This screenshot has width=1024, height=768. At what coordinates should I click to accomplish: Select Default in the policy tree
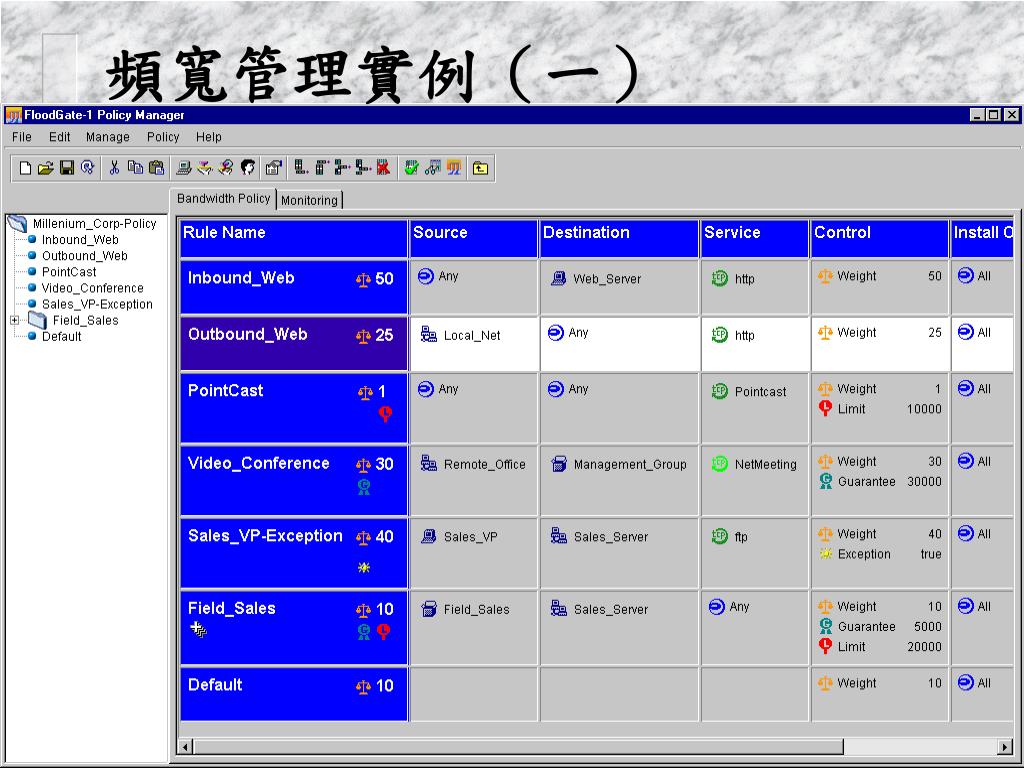point(62,336)
